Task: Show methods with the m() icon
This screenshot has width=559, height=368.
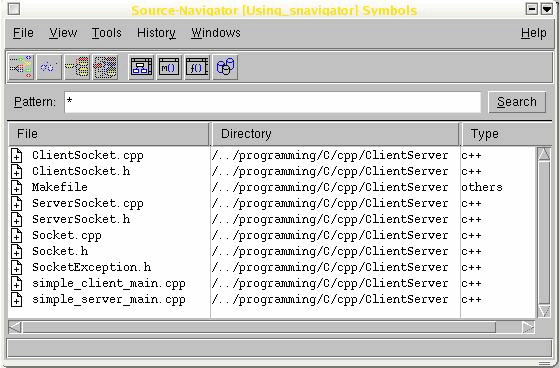Action: (169, 67)
